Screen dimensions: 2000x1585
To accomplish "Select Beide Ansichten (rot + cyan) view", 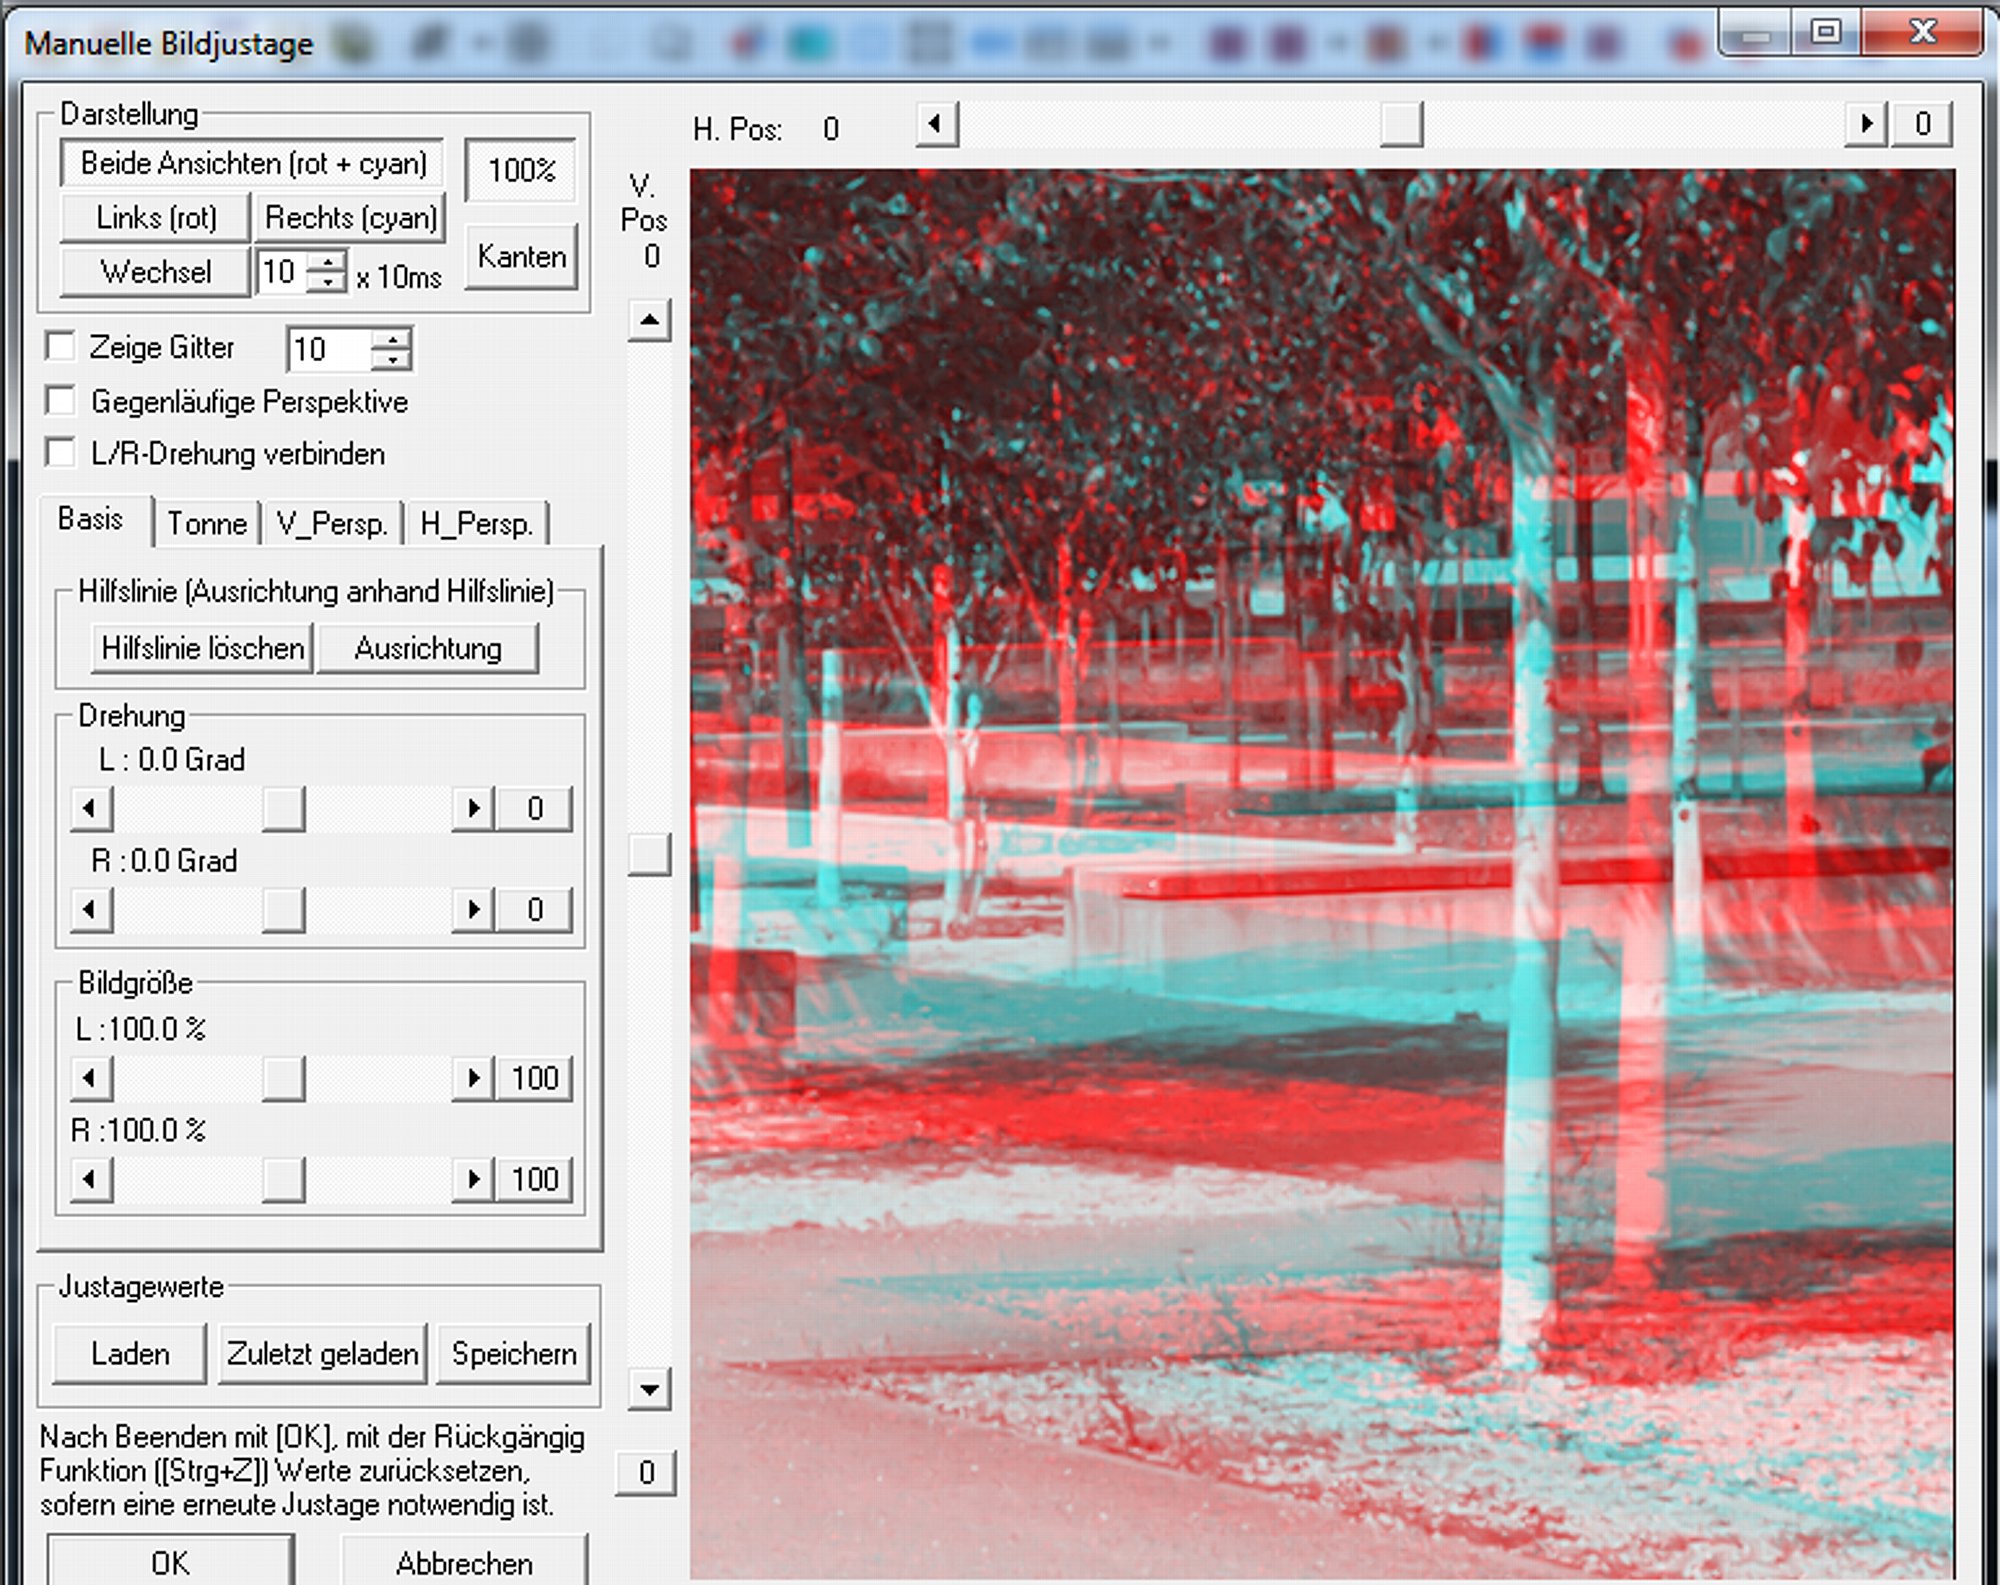I will point(252,163).
